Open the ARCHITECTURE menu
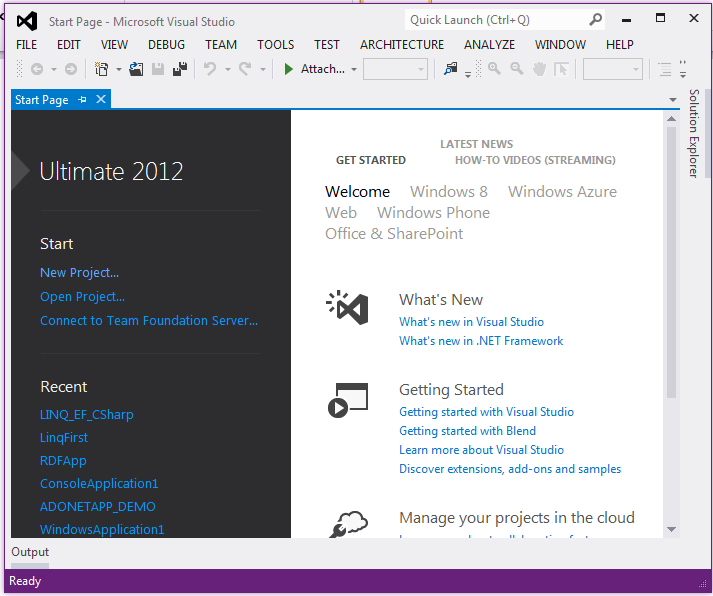The height and width of the screenshot is (596, 713). (x=402, y=45)
